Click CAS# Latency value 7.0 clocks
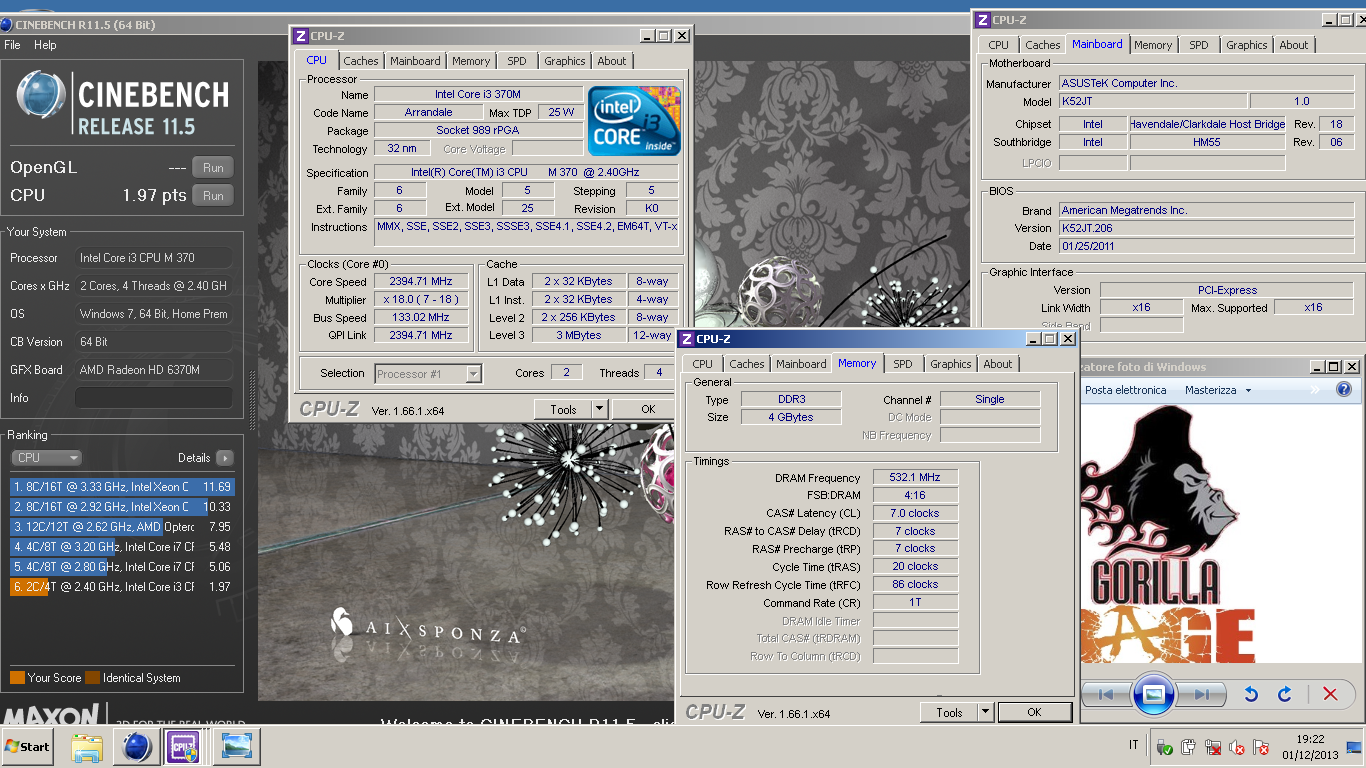1366x768 pixels. [915, 514]
